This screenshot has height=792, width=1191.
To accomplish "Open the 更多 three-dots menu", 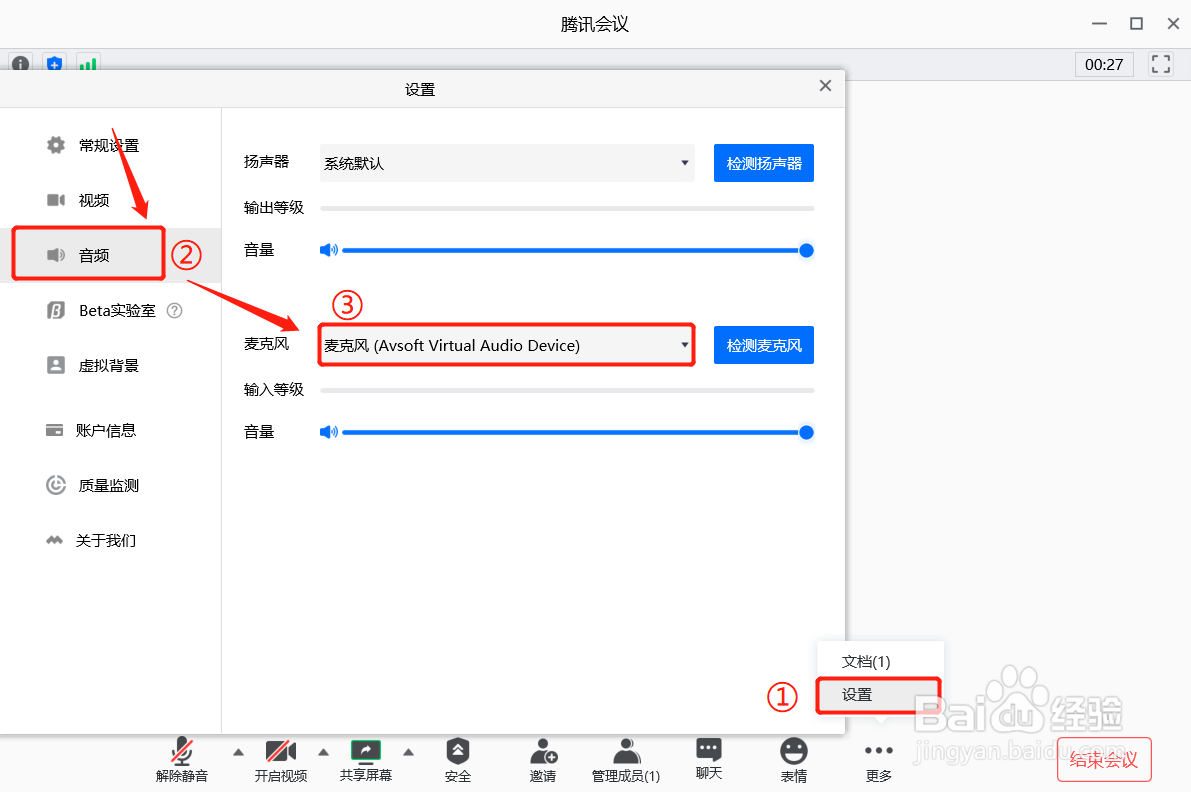I will 879,760.
